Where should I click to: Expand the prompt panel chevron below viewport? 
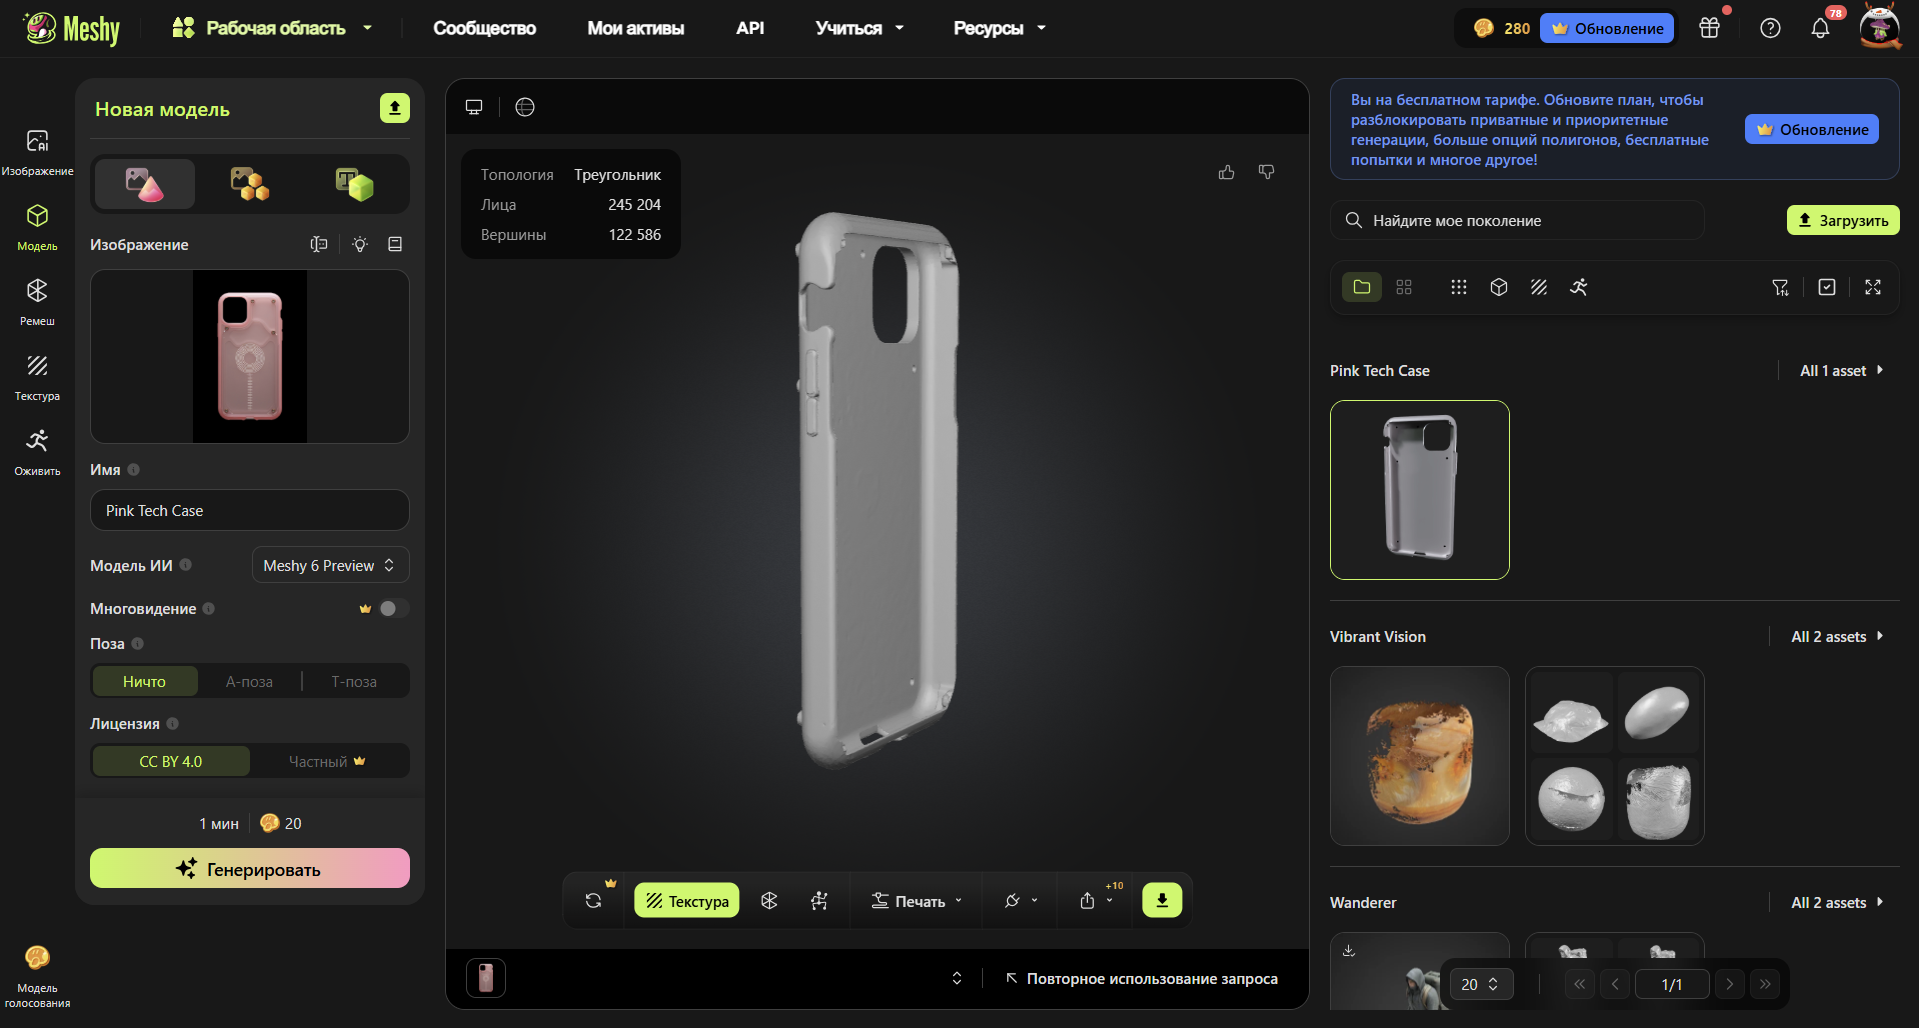tap(957, 978)
